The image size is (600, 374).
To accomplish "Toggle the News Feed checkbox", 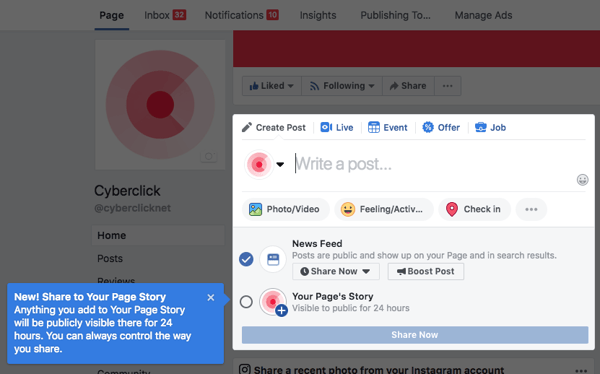I will pos(246,259).
